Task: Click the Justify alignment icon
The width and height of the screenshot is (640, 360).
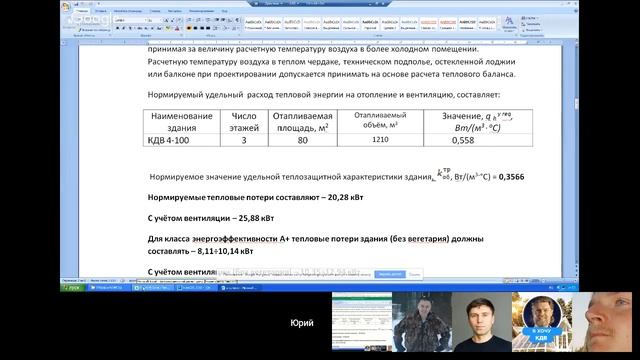Action: click(208, 28)
